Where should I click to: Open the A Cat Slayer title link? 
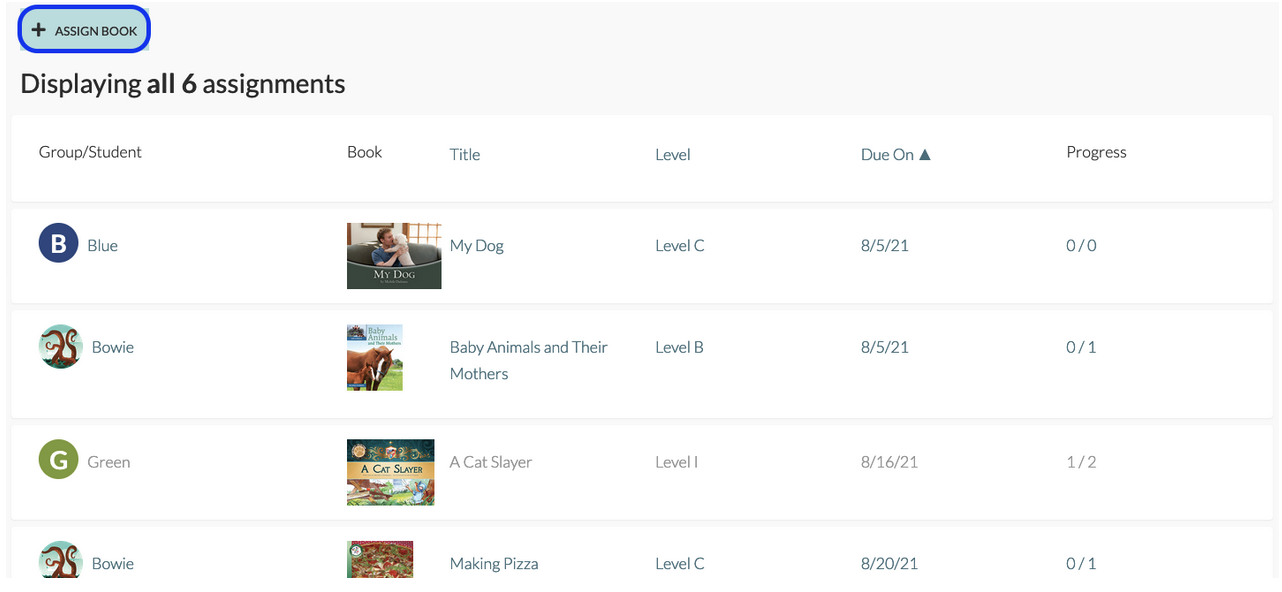pyautogui.click(x=491, y=462)
